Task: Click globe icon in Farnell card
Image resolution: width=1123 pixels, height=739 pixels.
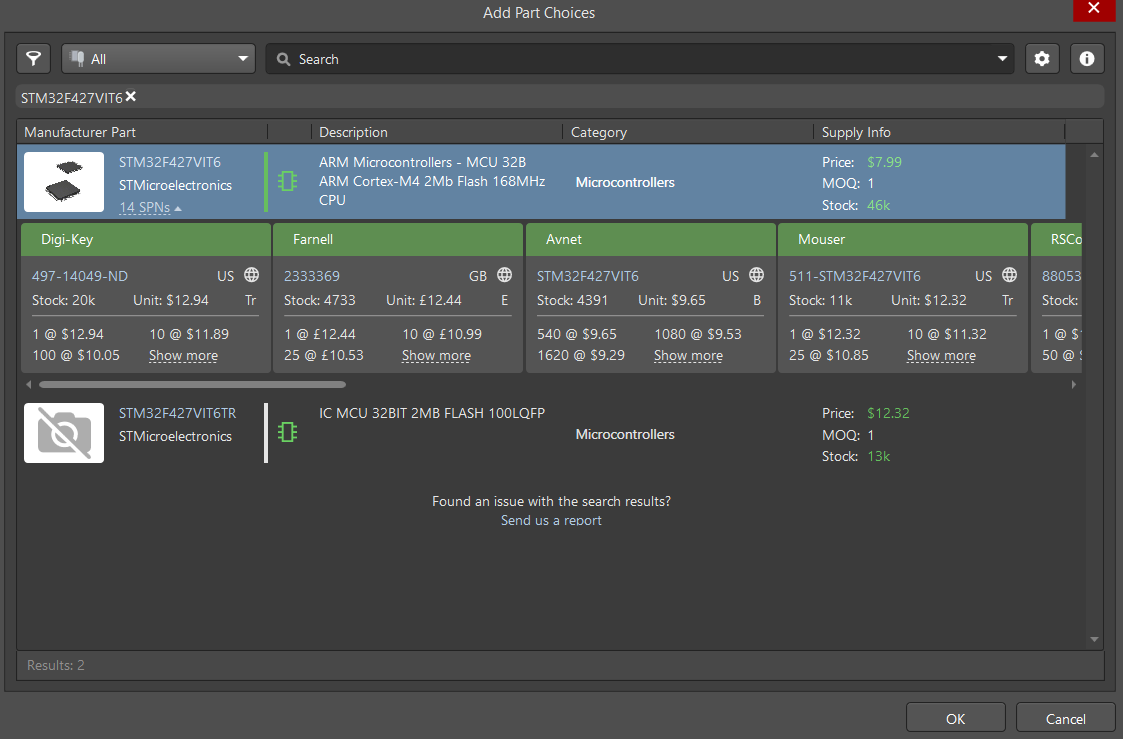Action: (504, 276)
